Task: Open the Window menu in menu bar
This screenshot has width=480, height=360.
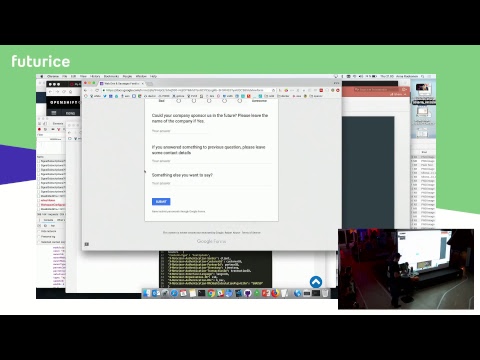Action: coord(141,76)
